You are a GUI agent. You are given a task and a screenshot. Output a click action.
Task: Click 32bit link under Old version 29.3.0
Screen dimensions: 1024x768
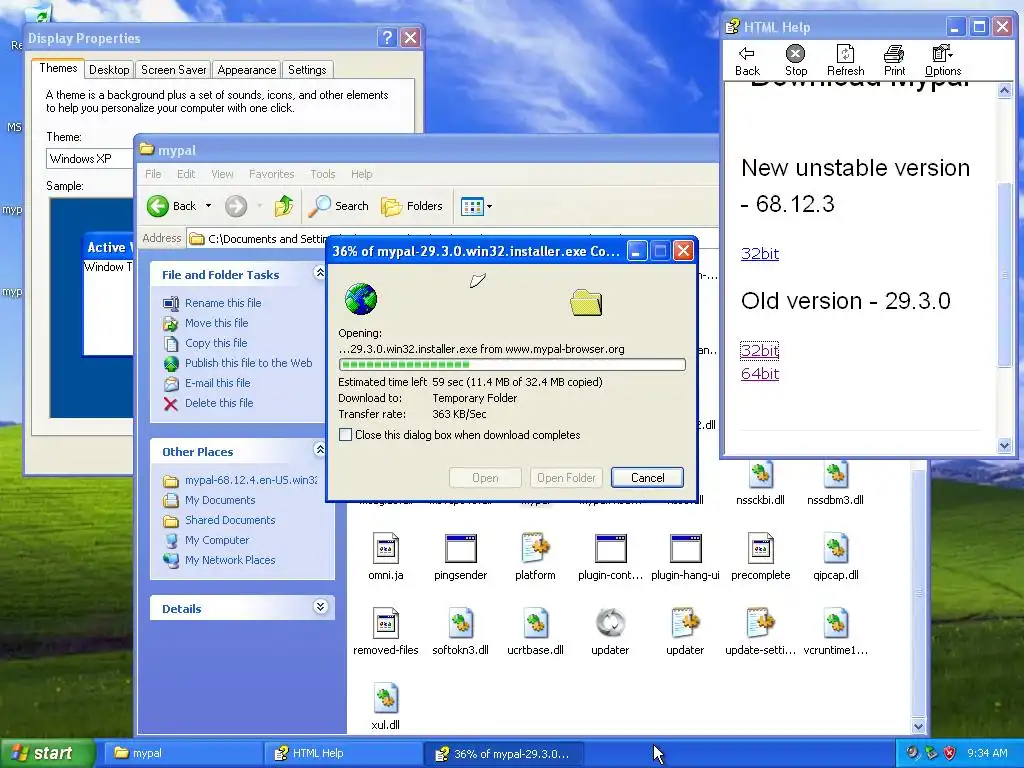tap(760, 351)
